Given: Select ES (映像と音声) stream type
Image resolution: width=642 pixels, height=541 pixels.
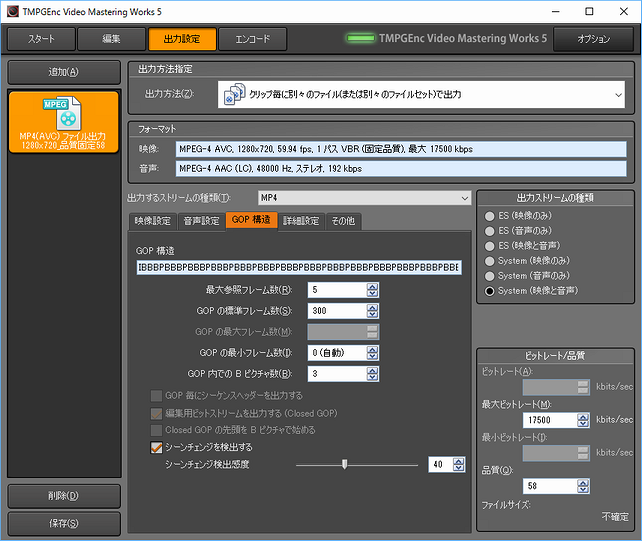Looking at the screenshot, I should click(489, 246).
